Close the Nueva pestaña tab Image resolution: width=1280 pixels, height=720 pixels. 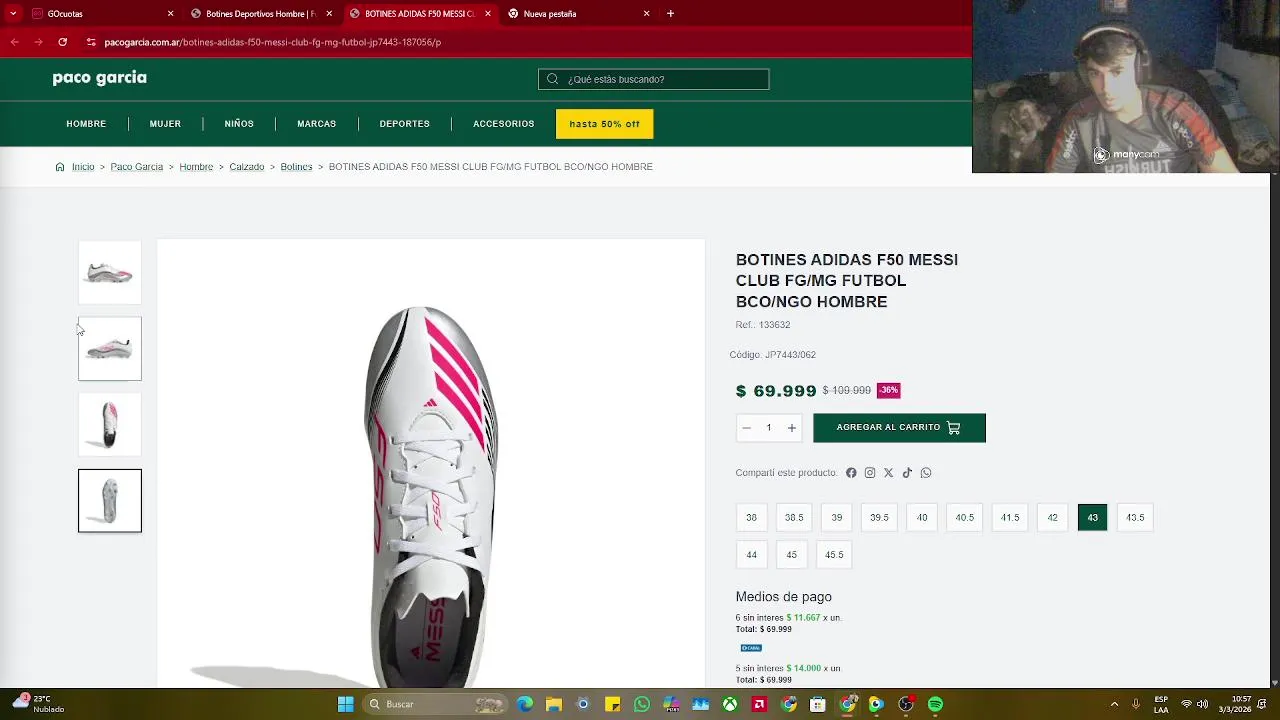[646, 14]
